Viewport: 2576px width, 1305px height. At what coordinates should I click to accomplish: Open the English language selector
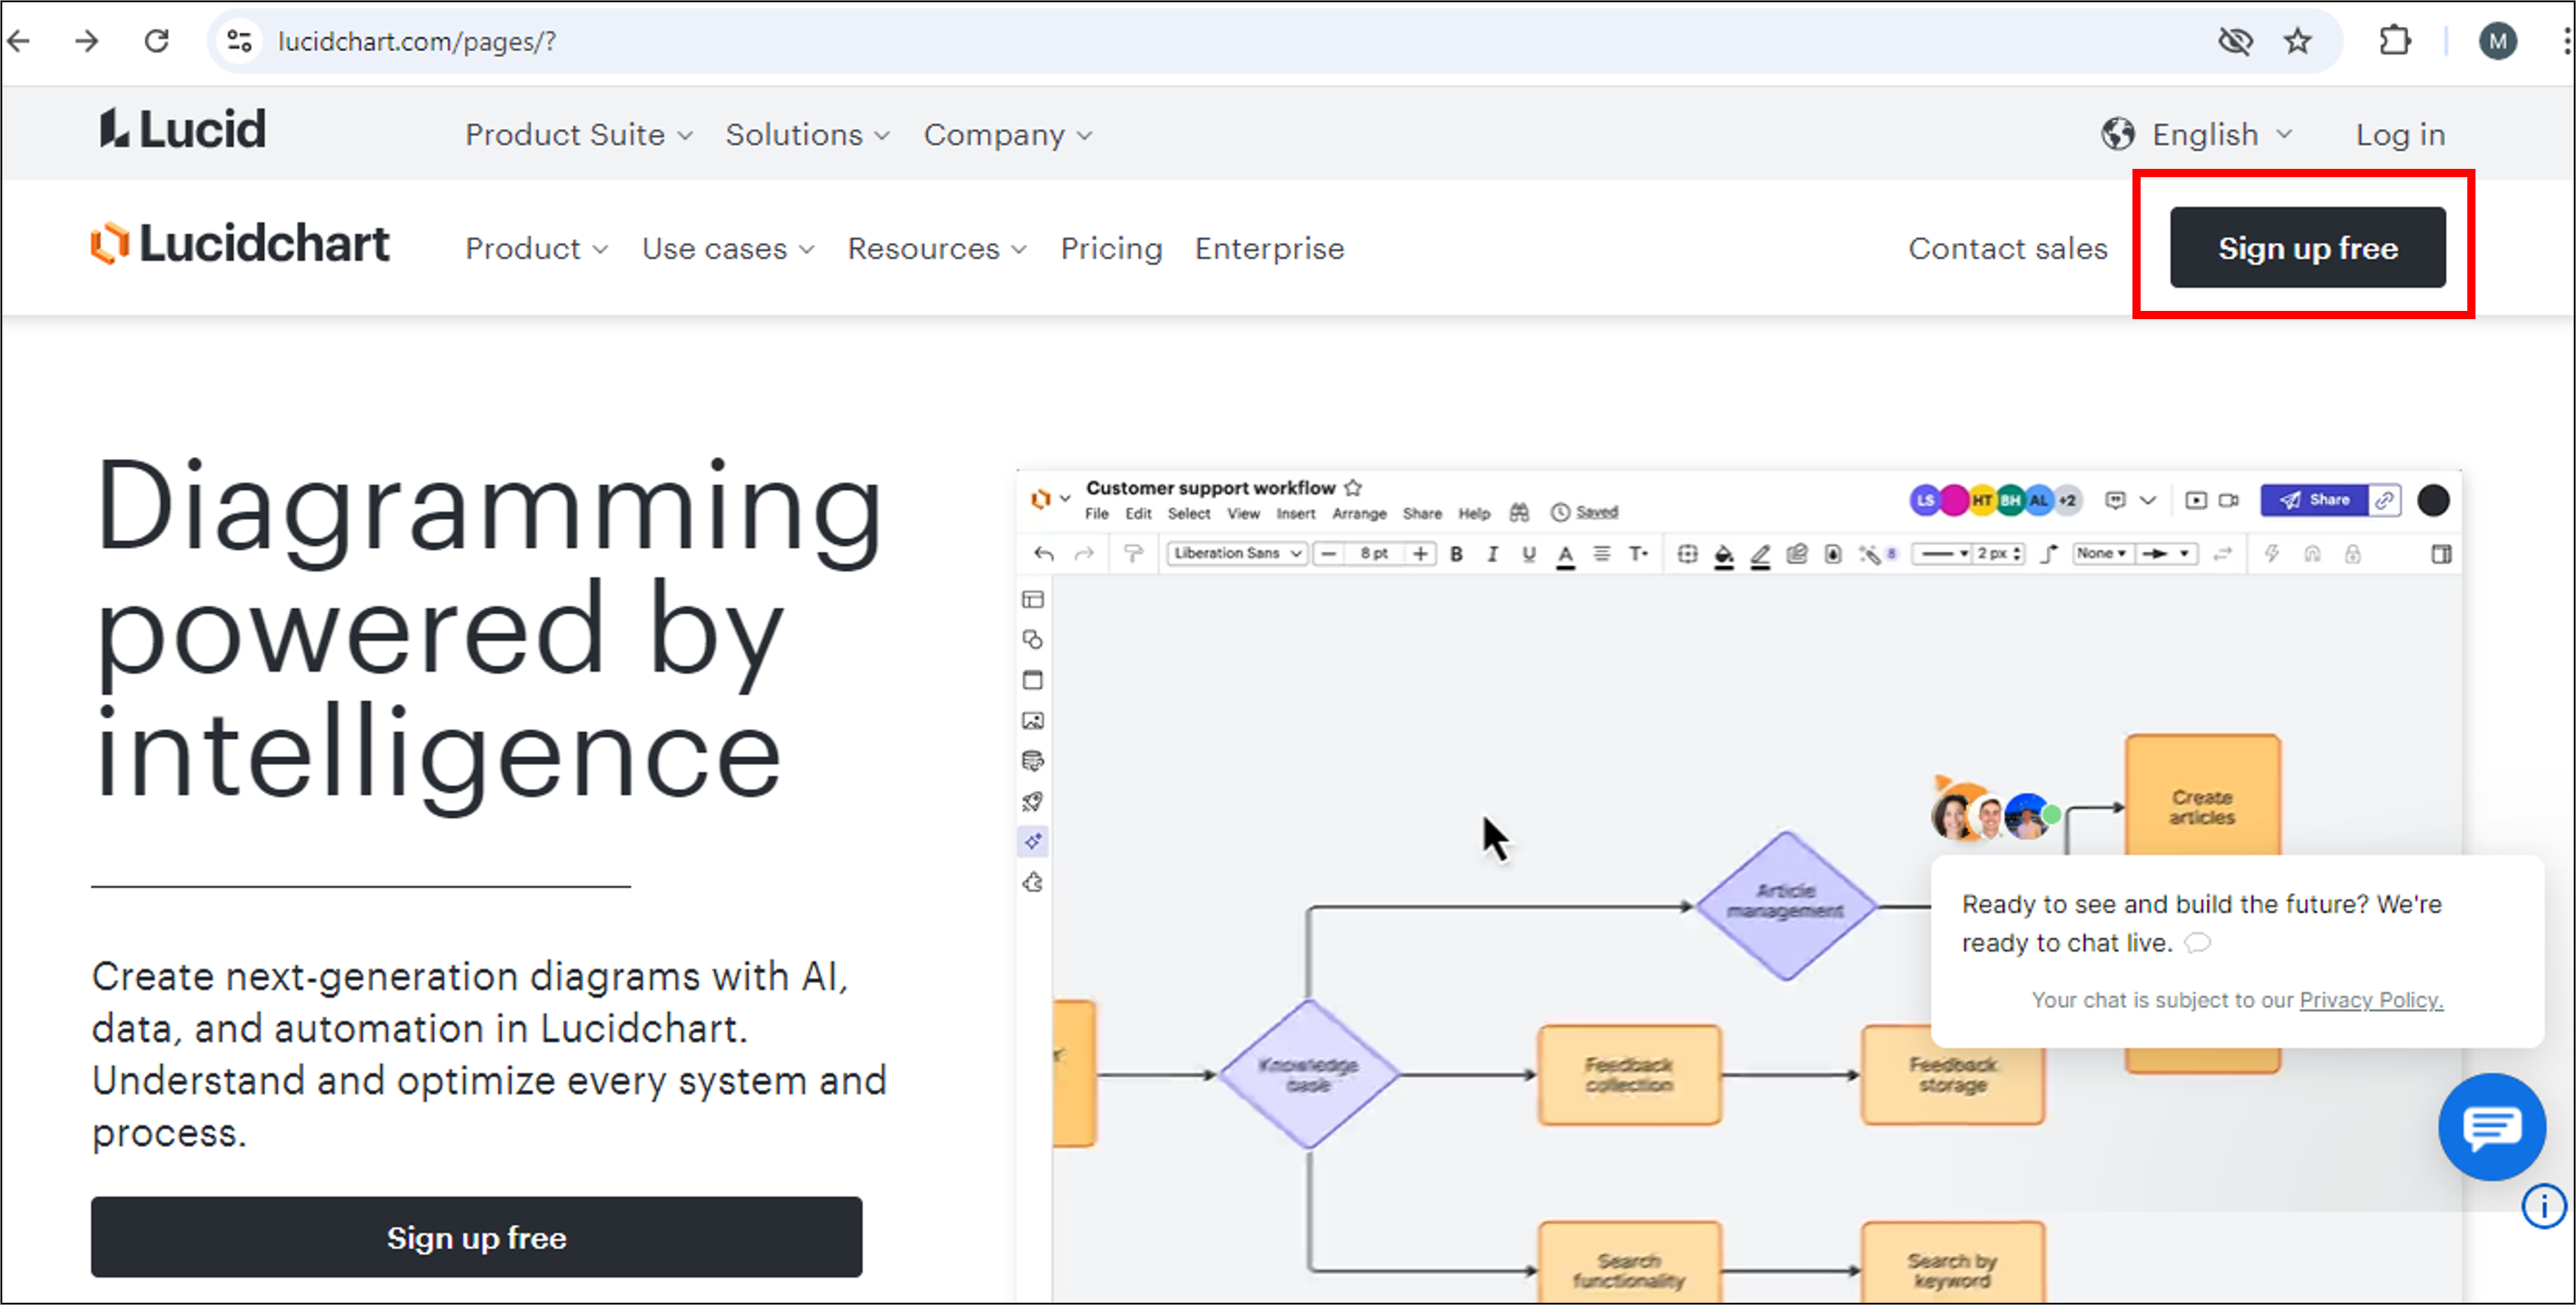pos(2198,135)
